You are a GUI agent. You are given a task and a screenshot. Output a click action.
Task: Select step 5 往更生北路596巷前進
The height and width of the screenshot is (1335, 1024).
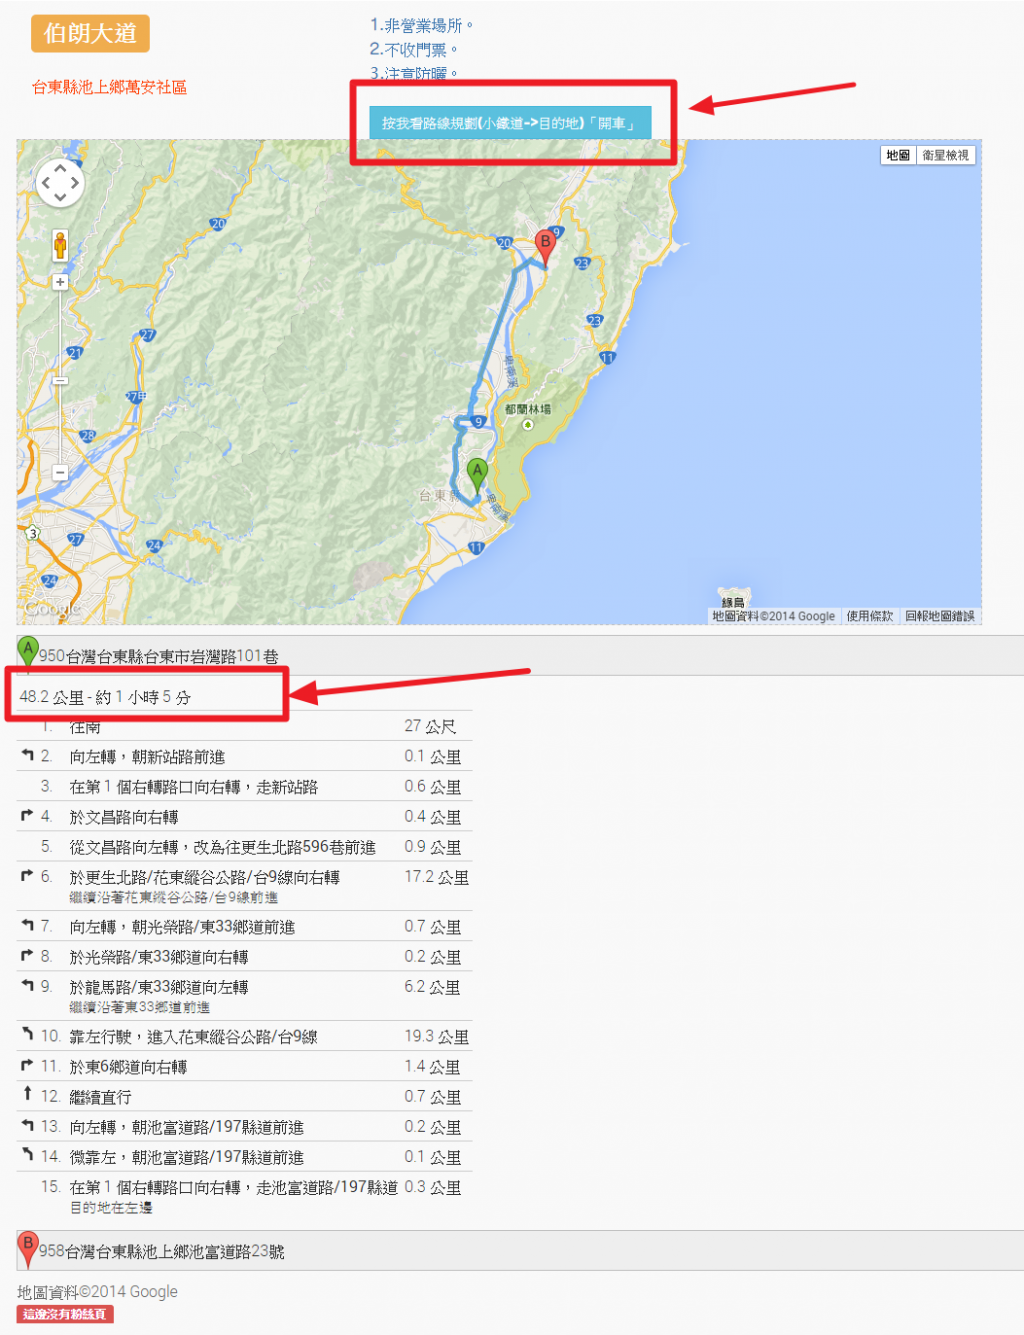[x=245, y=846]
